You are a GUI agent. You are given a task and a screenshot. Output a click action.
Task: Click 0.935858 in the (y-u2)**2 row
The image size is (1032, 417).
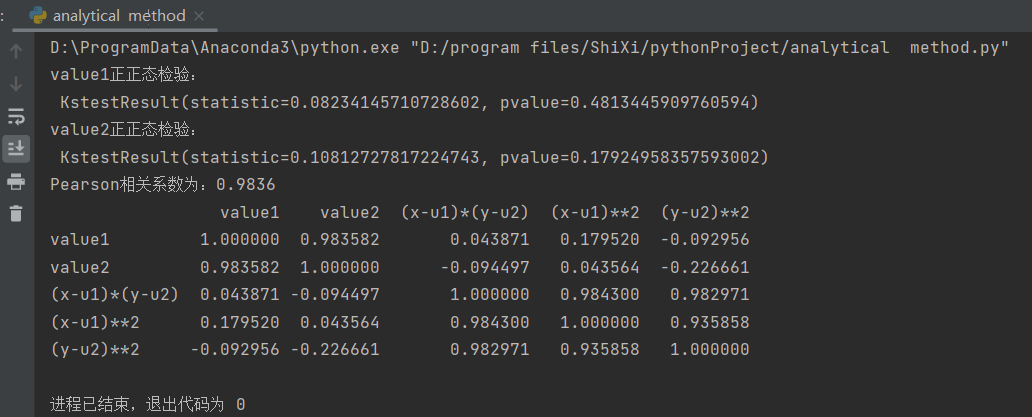(600, 349)
